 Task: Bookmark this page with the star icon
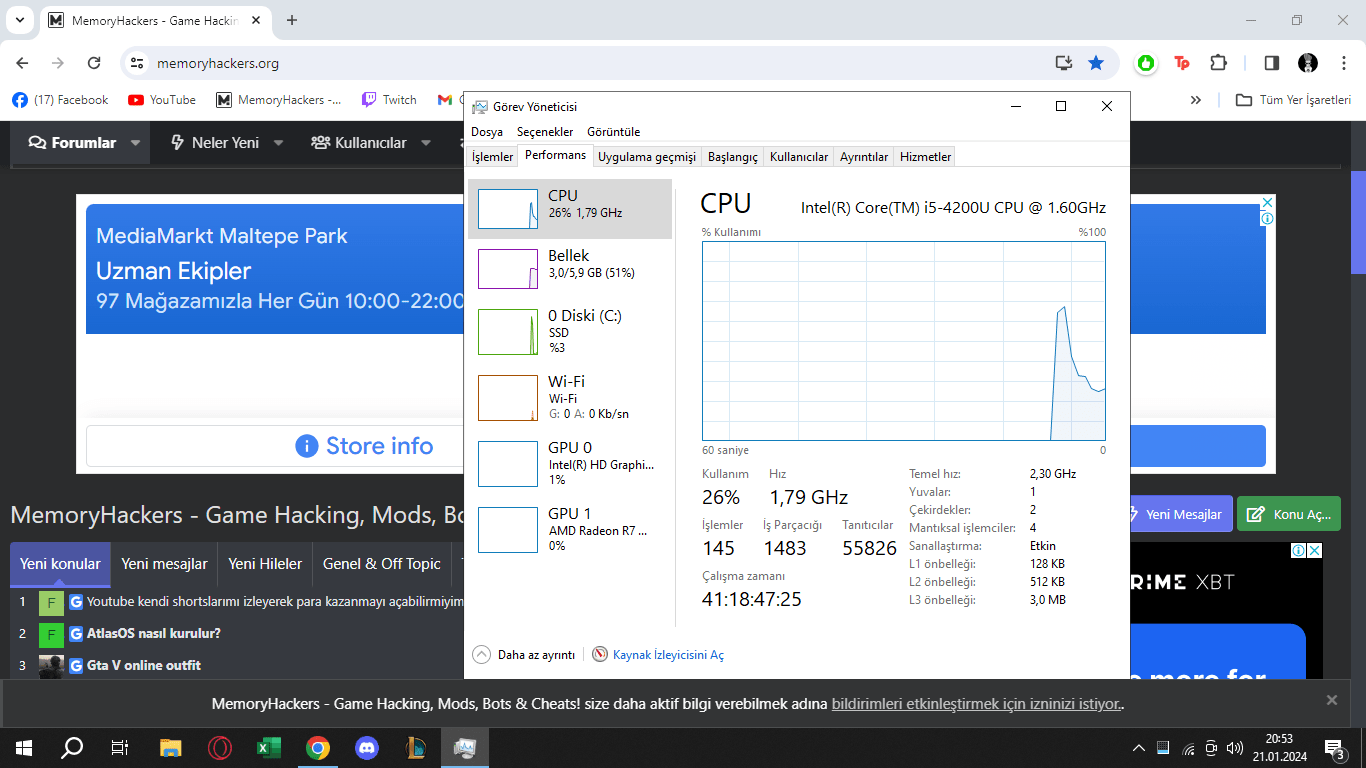point(1096,63)
